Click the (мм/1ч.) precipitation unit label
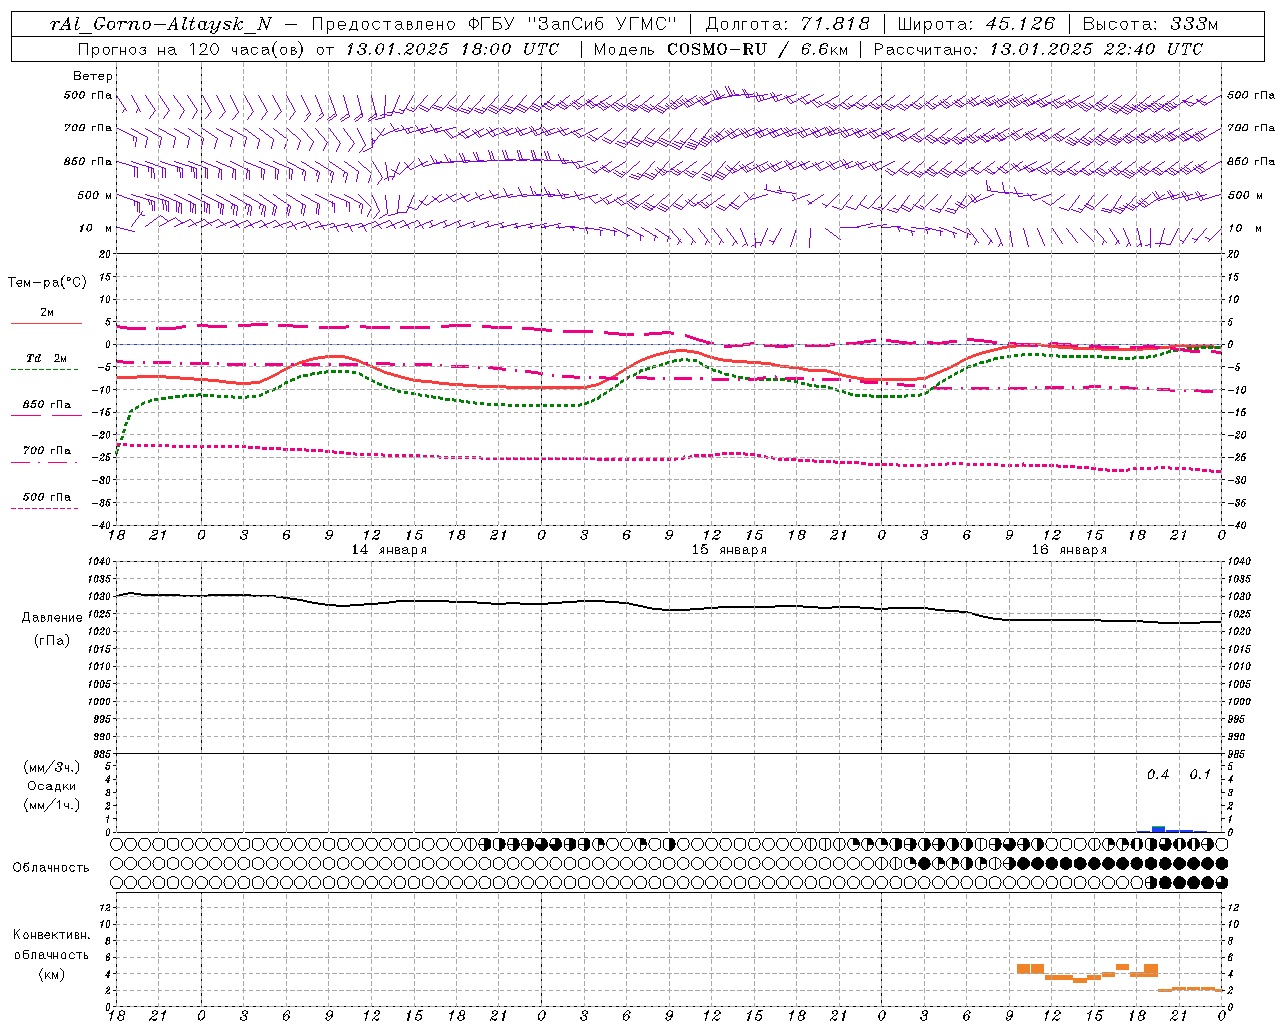 pyautogui.click(x=52, y=804)
